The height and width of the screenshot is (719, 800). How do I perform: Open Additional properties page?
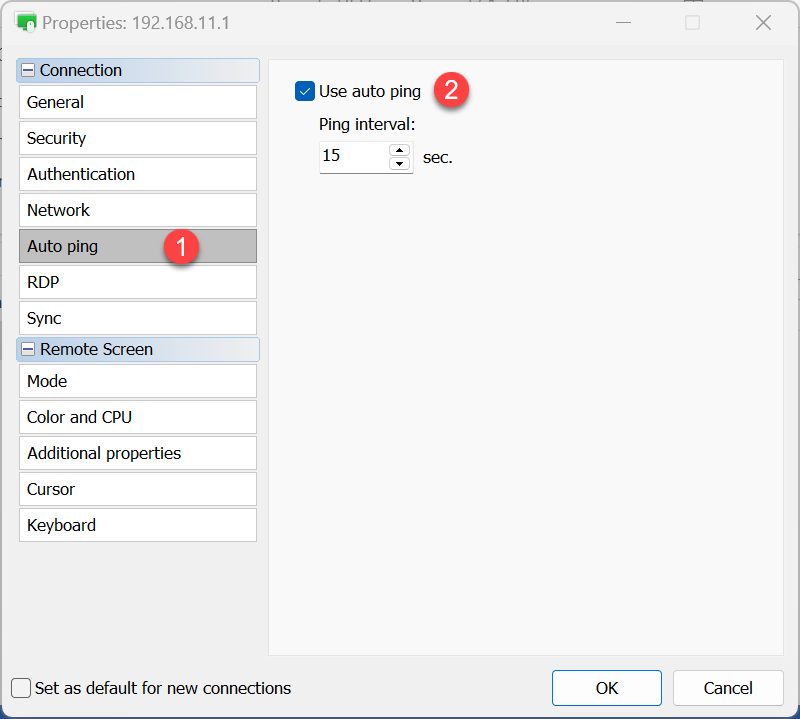pos(137,453)
